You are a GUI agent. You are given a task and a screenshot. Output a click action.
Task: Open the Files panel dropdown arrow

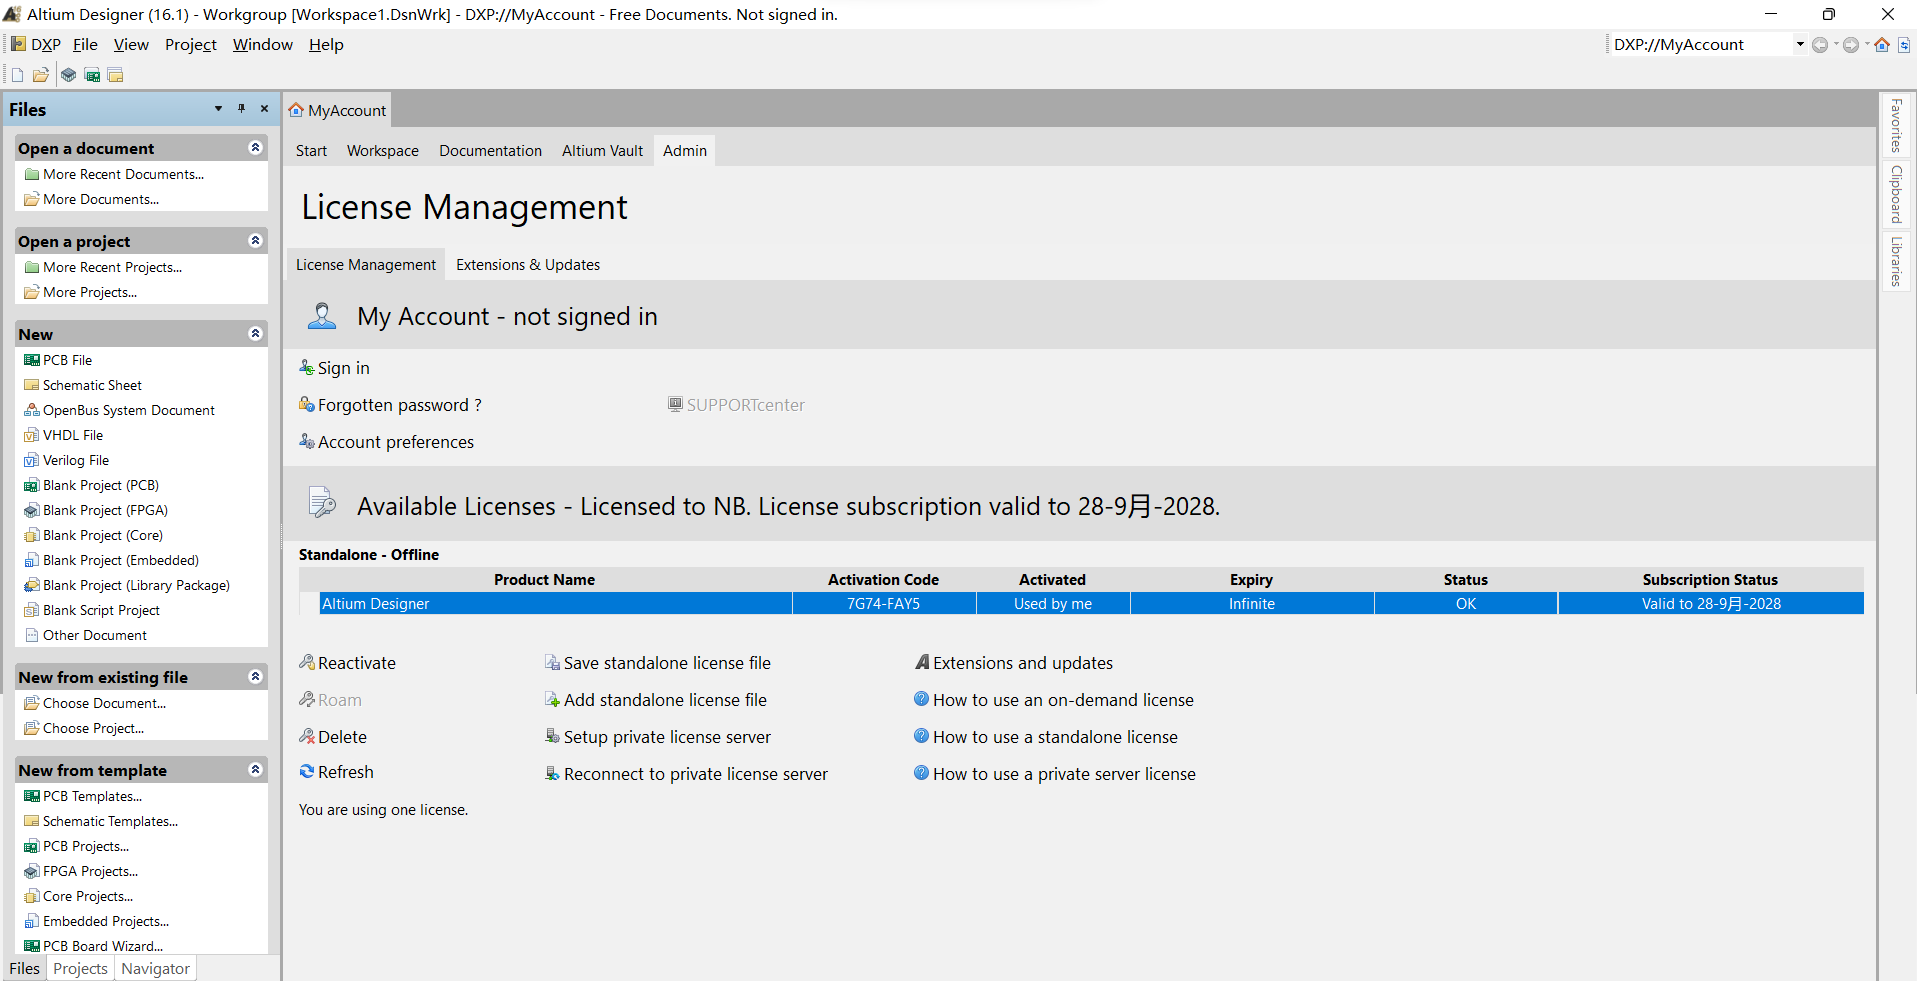tap(218, 108)
